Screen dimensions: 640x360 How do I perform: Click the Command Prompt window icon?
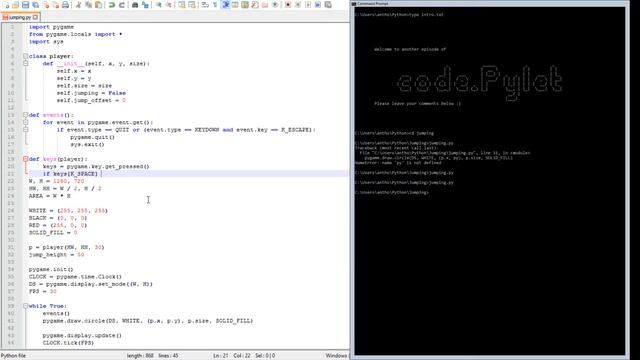(x=354, y=3)
